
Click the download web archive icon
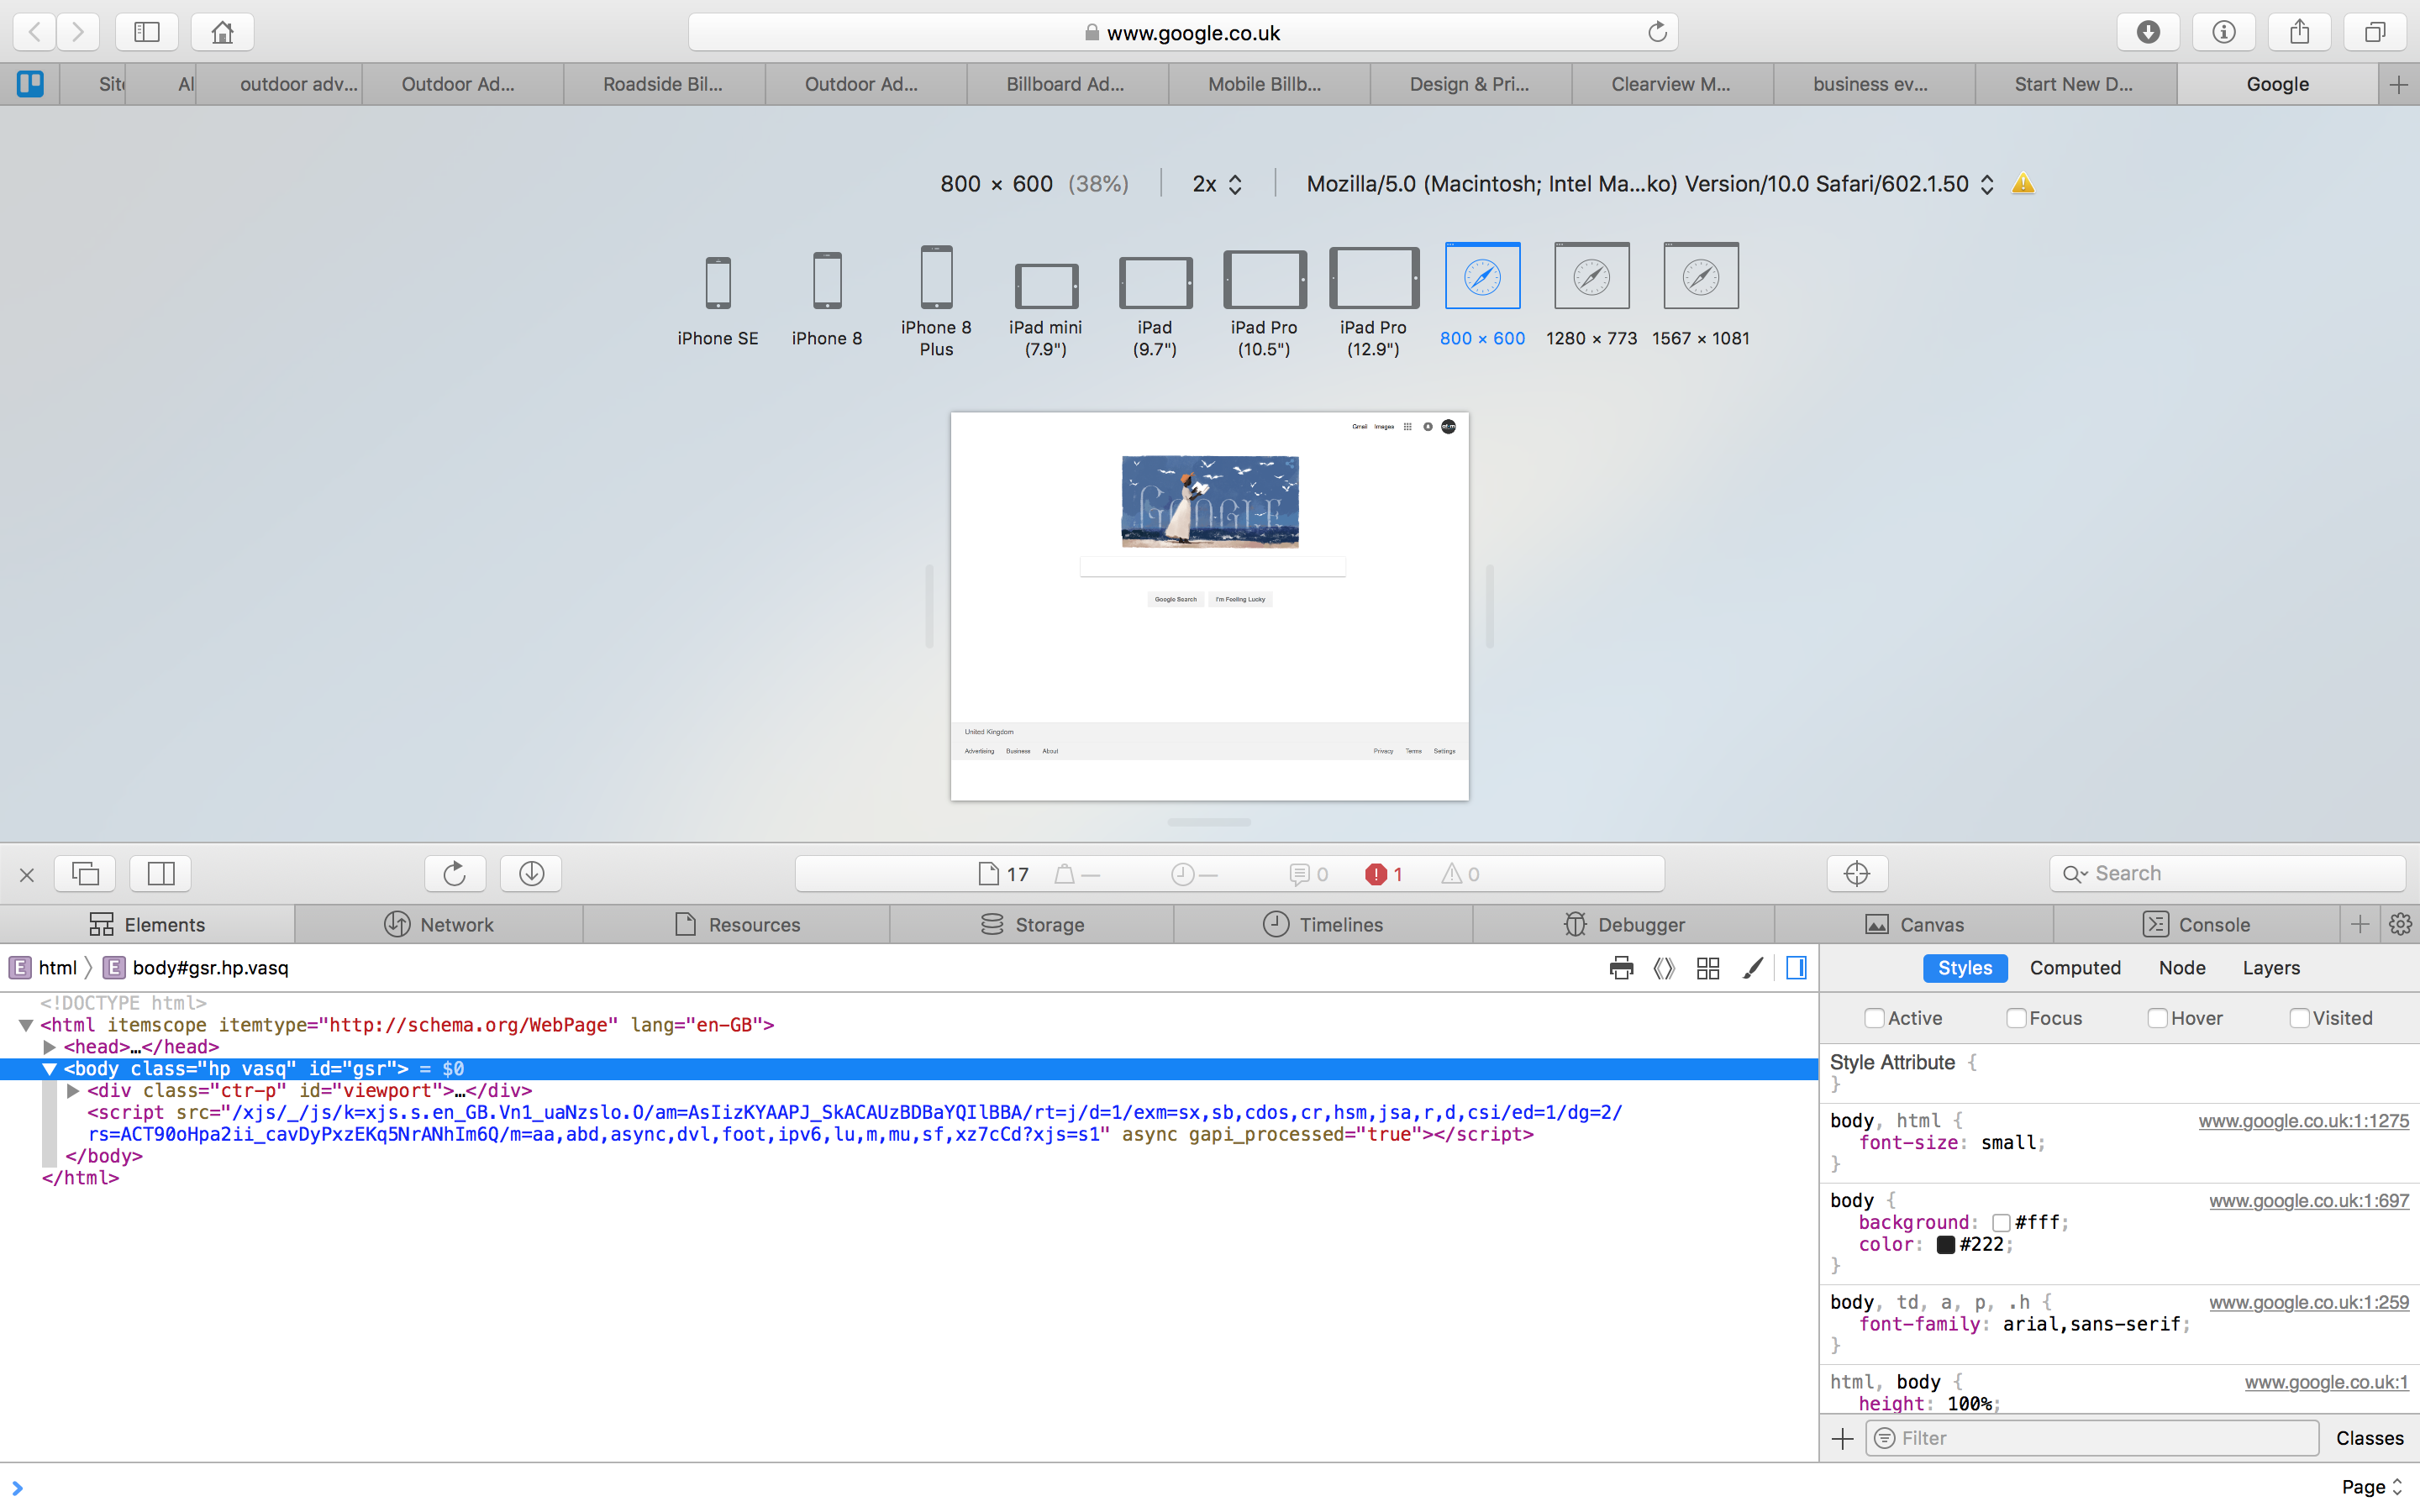click(x=531, y=873)
